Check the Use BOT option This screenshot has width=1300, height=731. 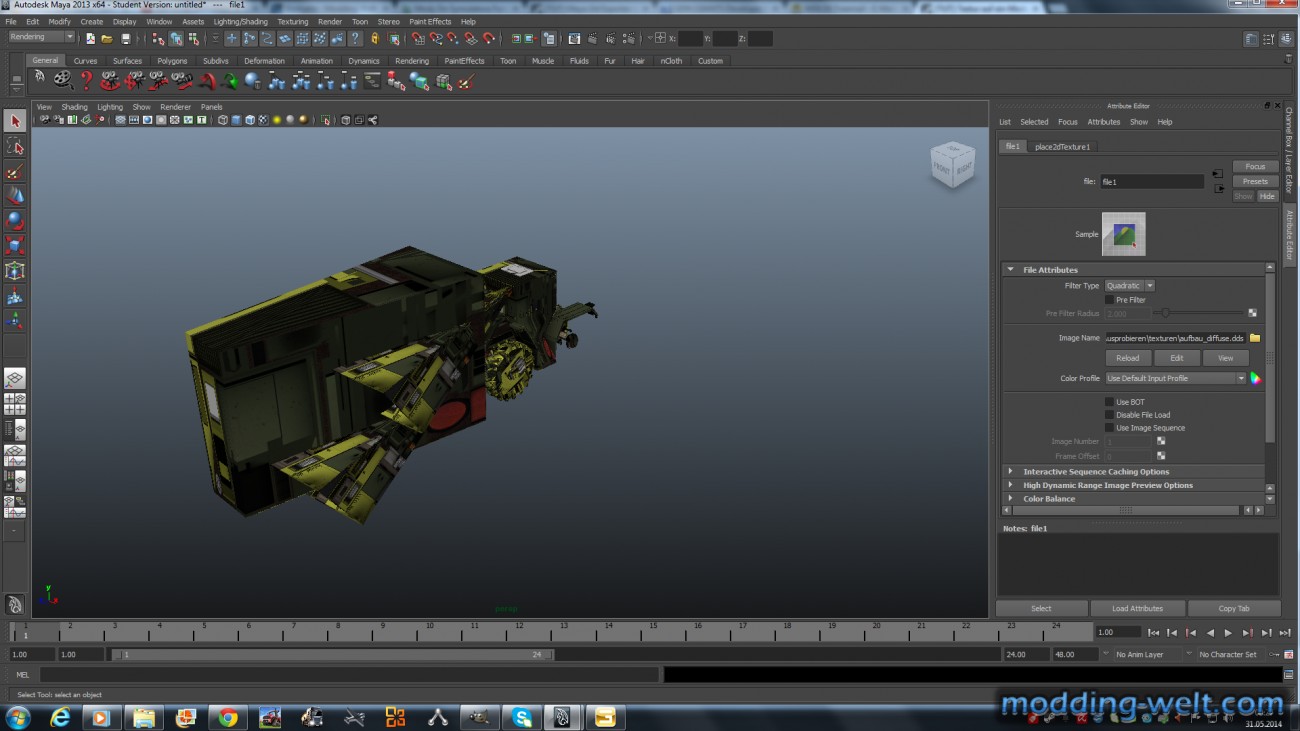click(1109, 402)
